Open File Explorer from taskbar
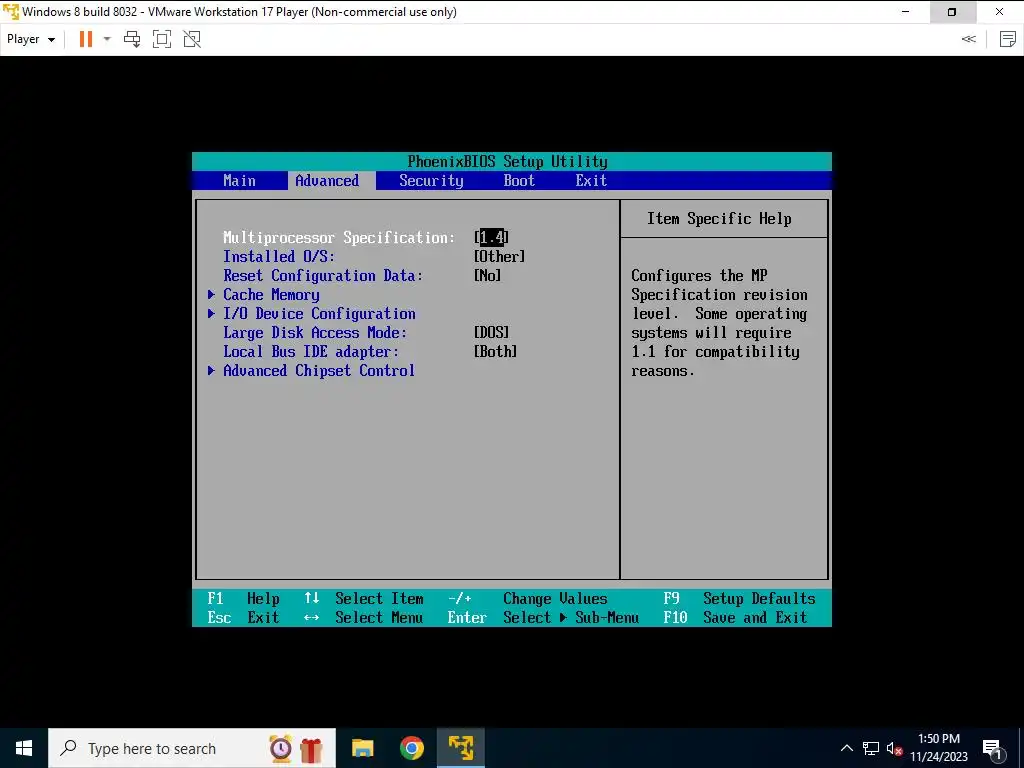 coord(362,748)
